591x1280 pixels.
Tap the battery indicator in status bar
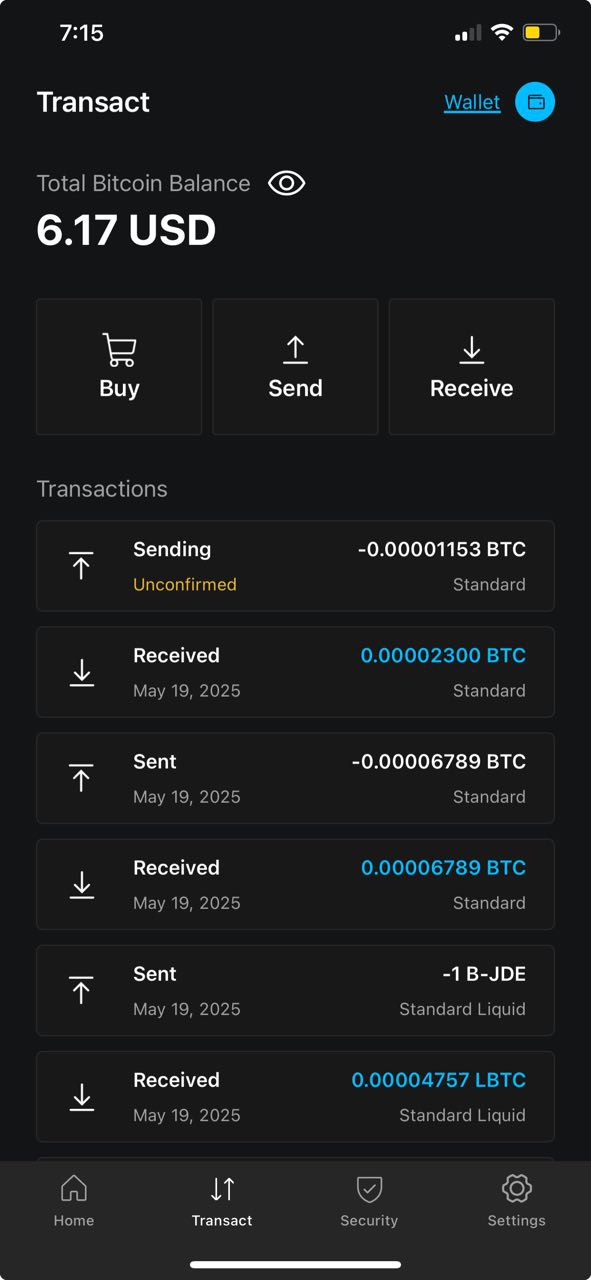click(540, 33)
